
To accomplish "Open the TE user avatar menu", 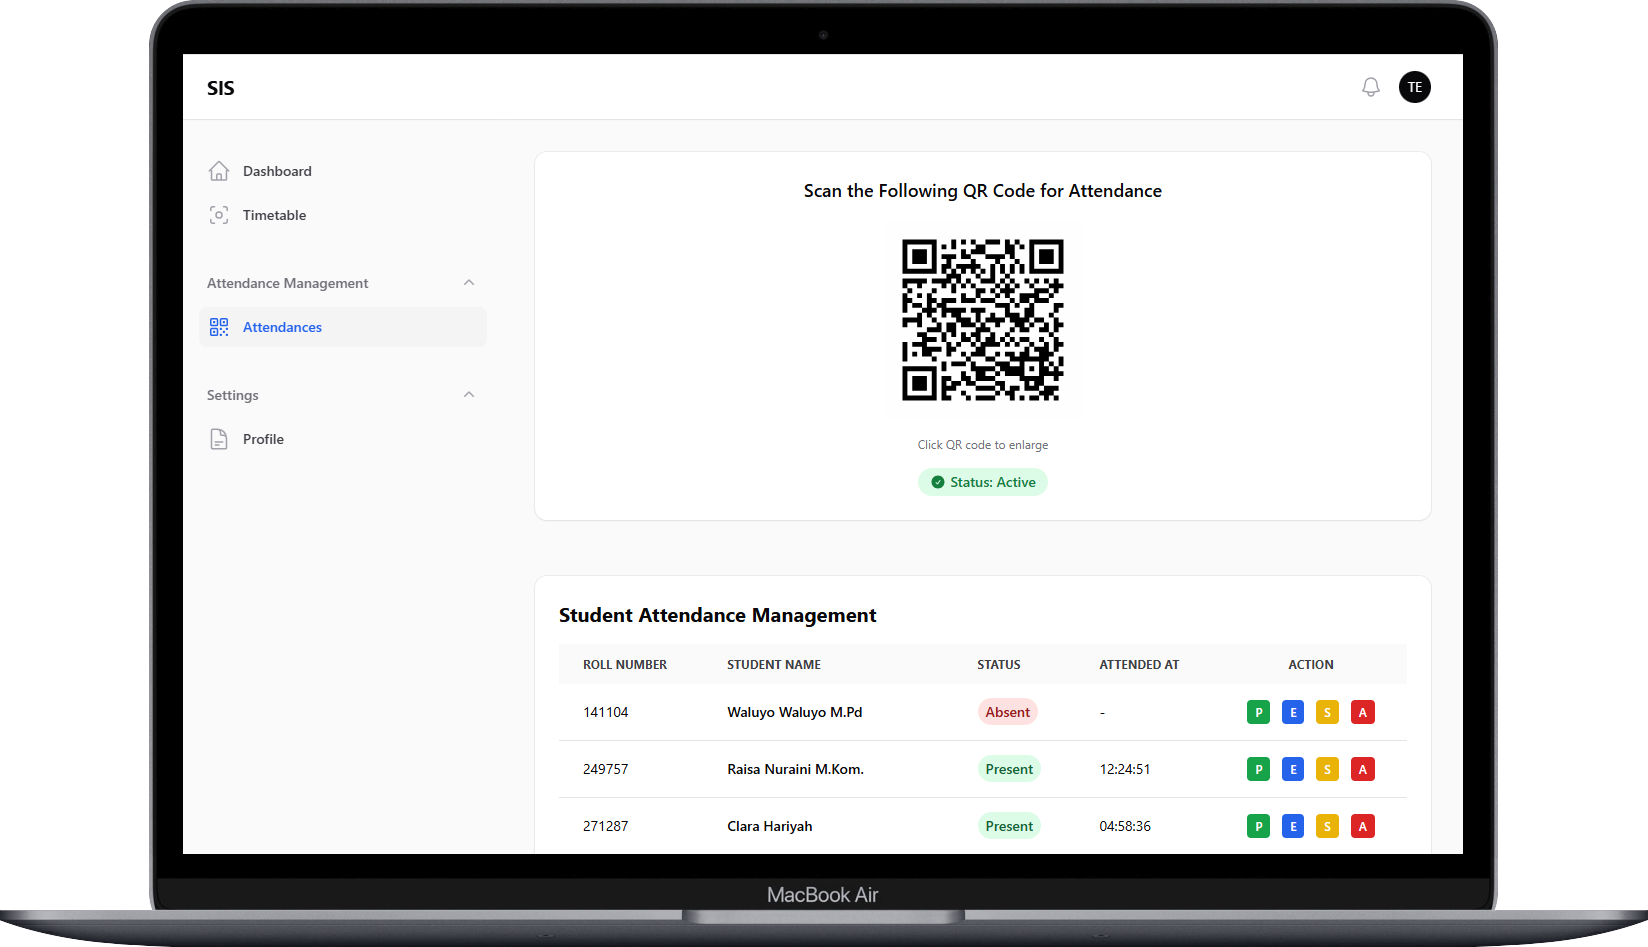I will pos(1415,87).
